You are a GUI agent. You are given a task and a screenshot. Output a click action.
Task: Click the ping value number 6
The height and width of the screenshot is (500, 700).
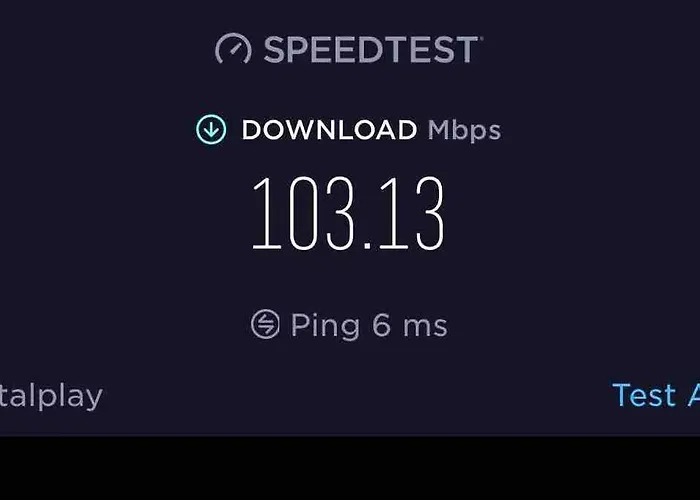[382, 325]
